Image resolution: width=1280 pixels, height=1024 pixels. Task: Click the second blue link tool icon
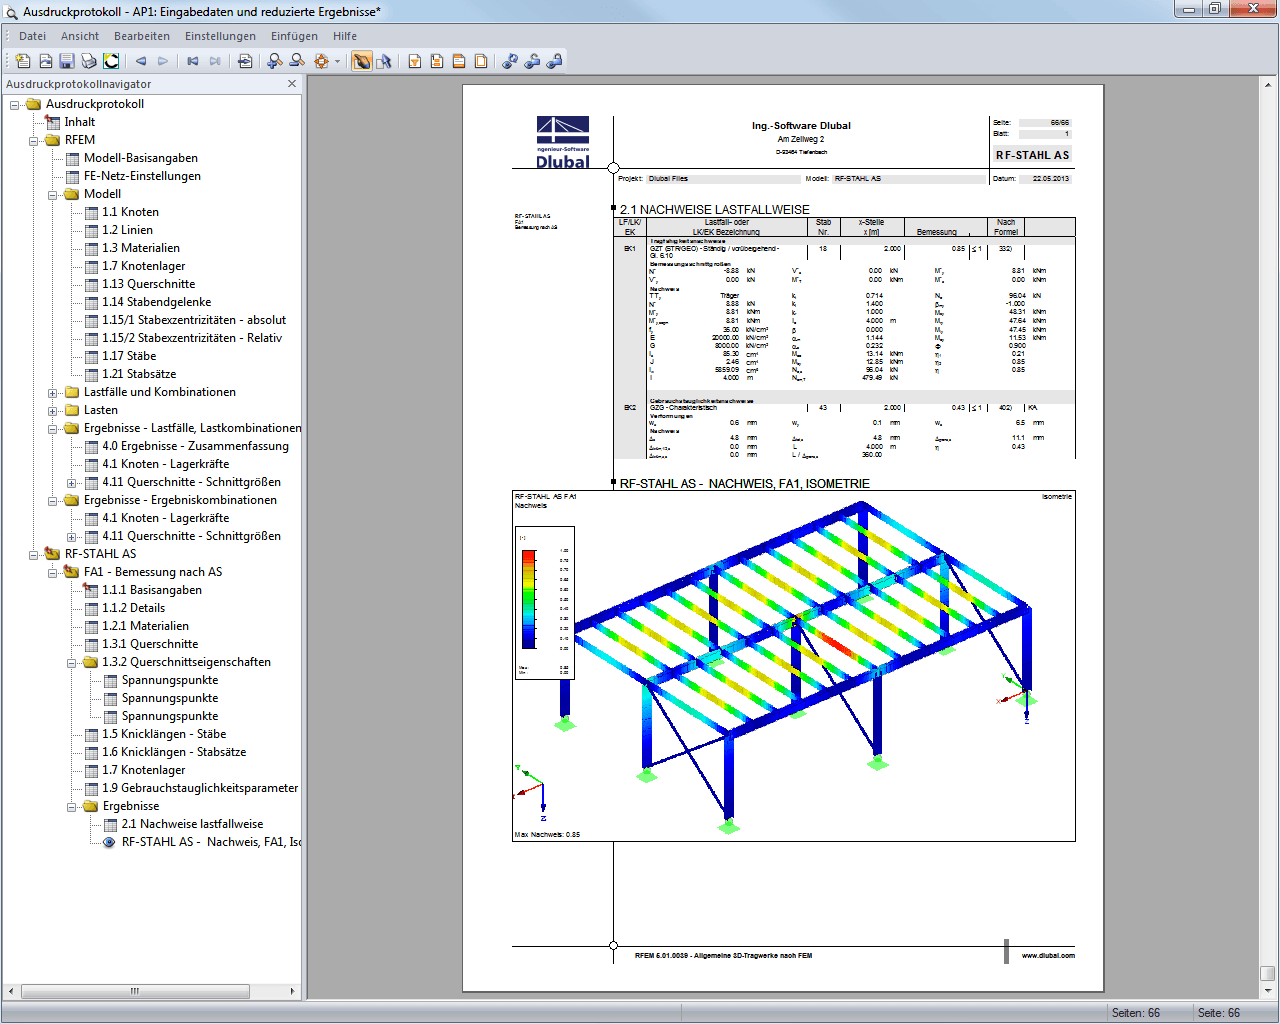coord(532,61)
